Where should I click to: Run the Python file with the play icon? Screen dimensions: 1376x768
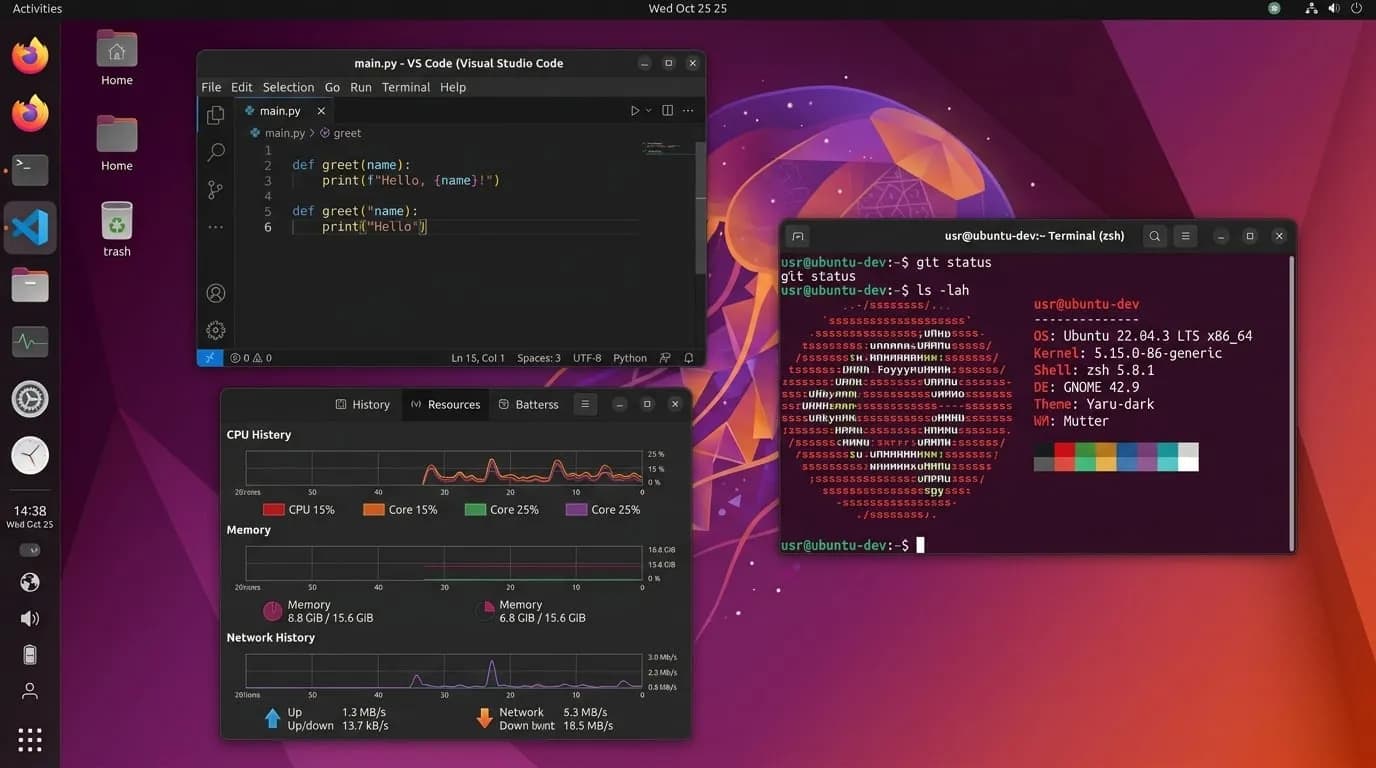[634, 111]
